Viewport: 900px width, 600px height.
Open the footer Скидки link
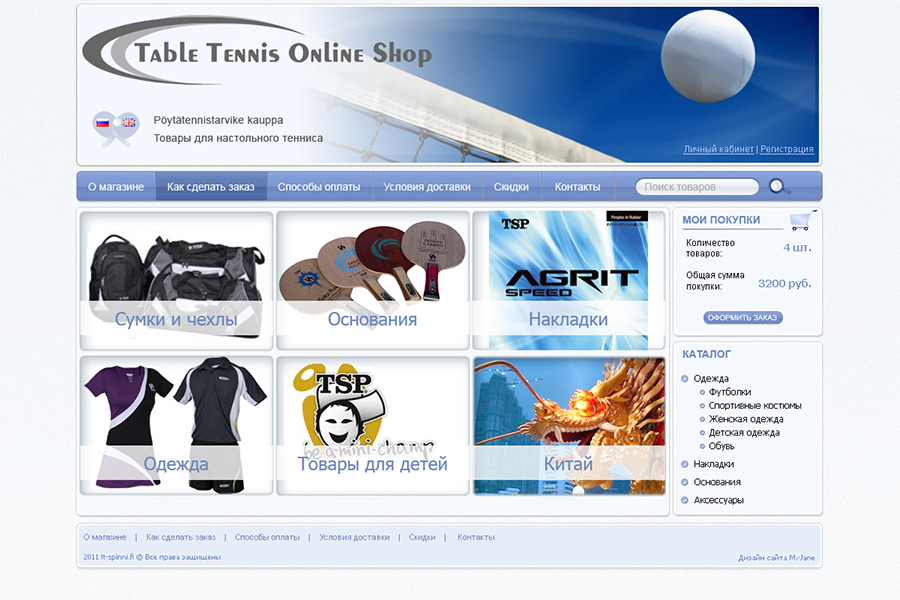coord(422,537)
